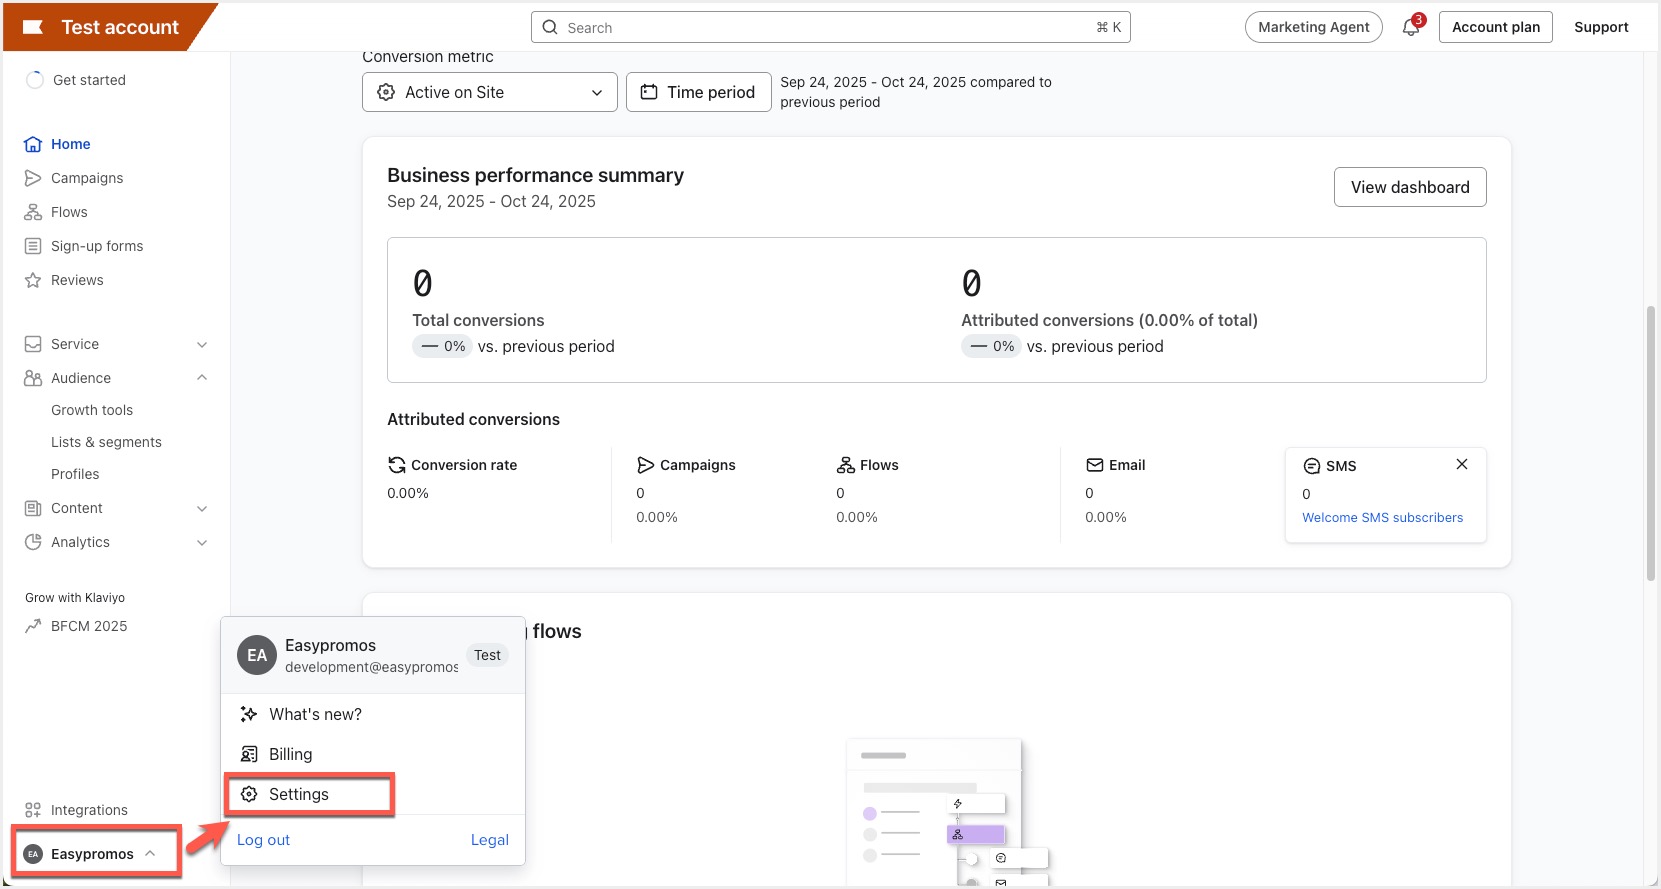Open Campaigns from the sidebar
The image size is (1661, 889).
87,178
